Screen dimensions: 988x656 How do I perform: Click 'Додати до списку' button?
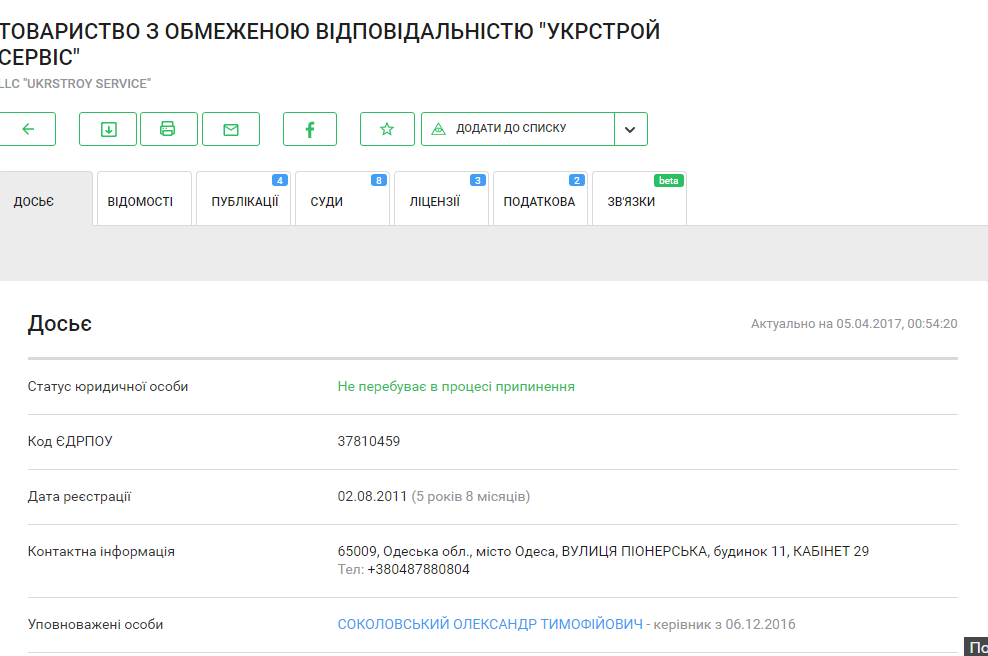(517, 129)
